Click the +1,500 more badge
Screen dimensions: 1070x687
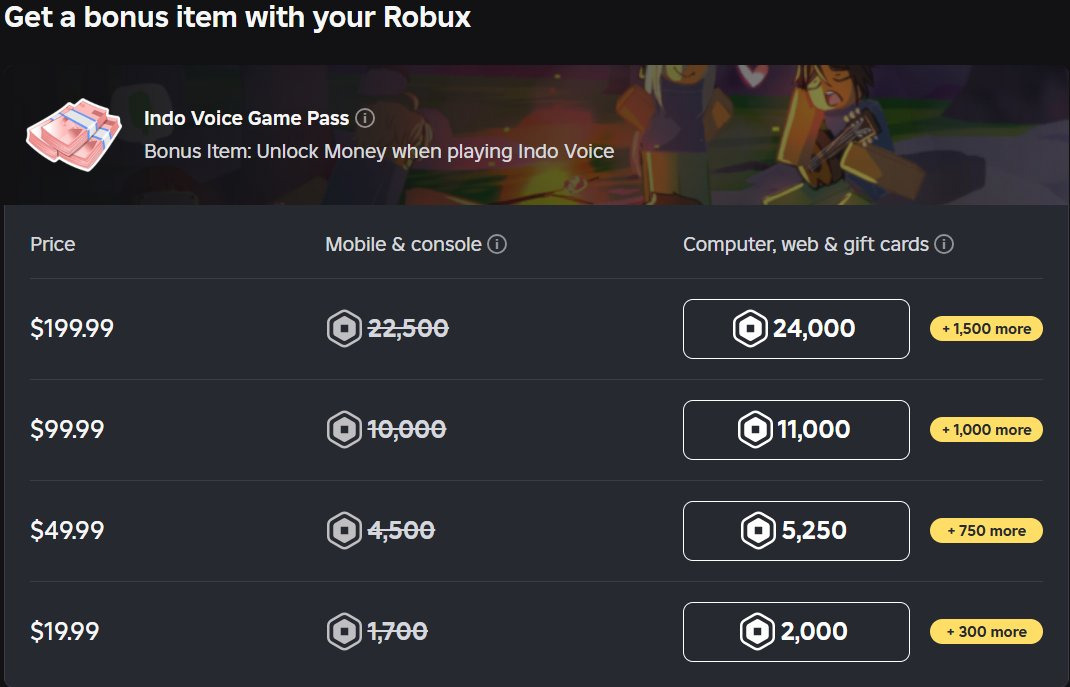[986, 328]
